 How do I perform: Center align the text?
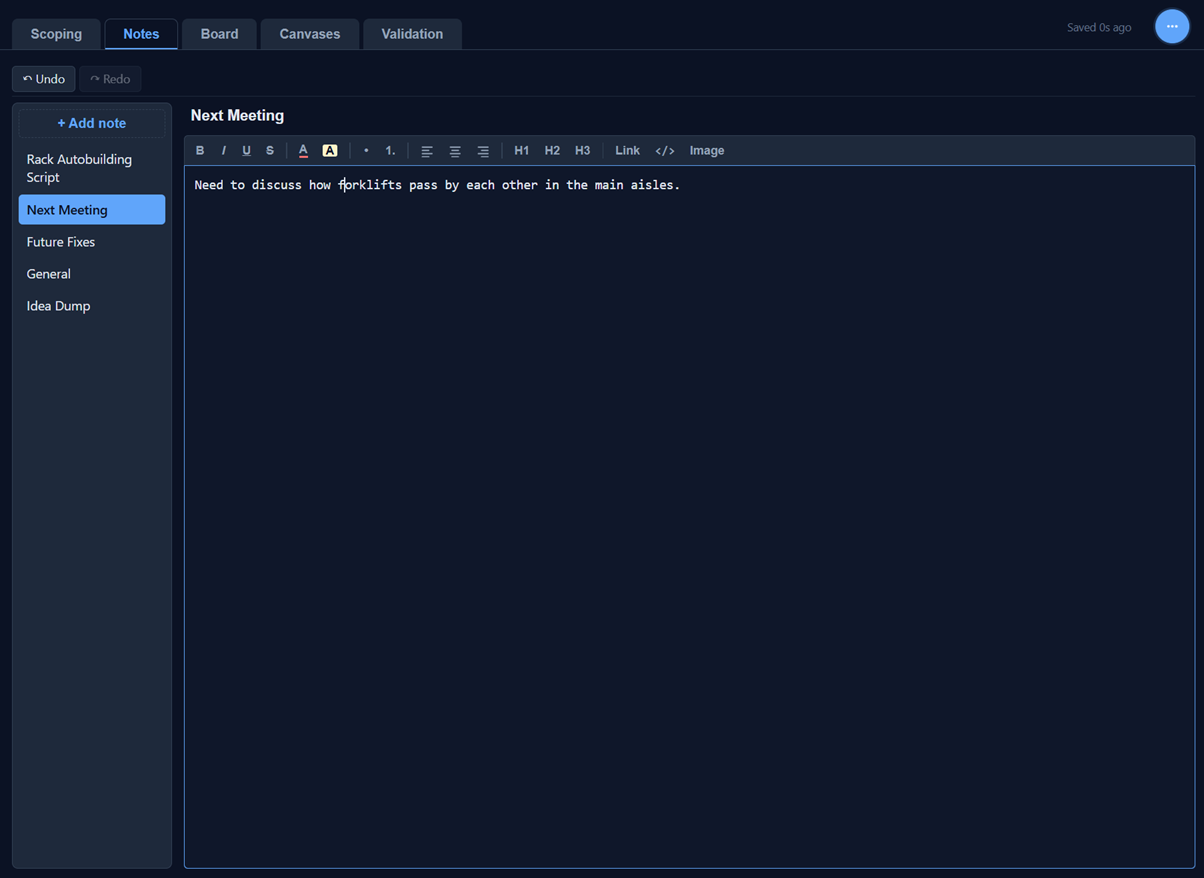coord(455,151)
